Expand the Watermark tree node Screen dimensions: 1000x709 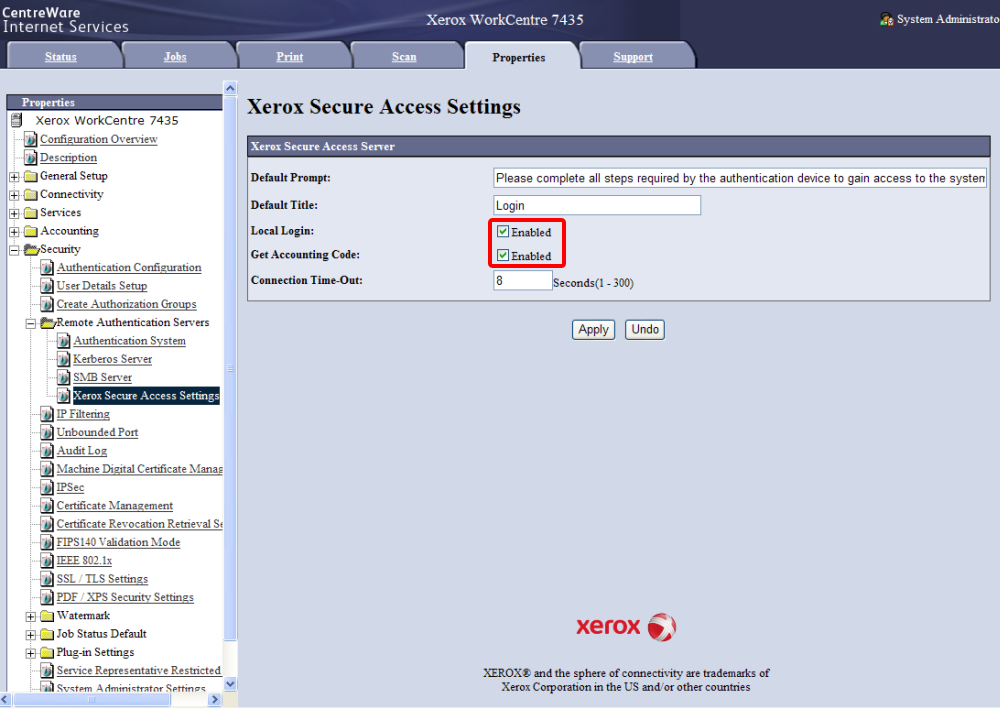31,616
